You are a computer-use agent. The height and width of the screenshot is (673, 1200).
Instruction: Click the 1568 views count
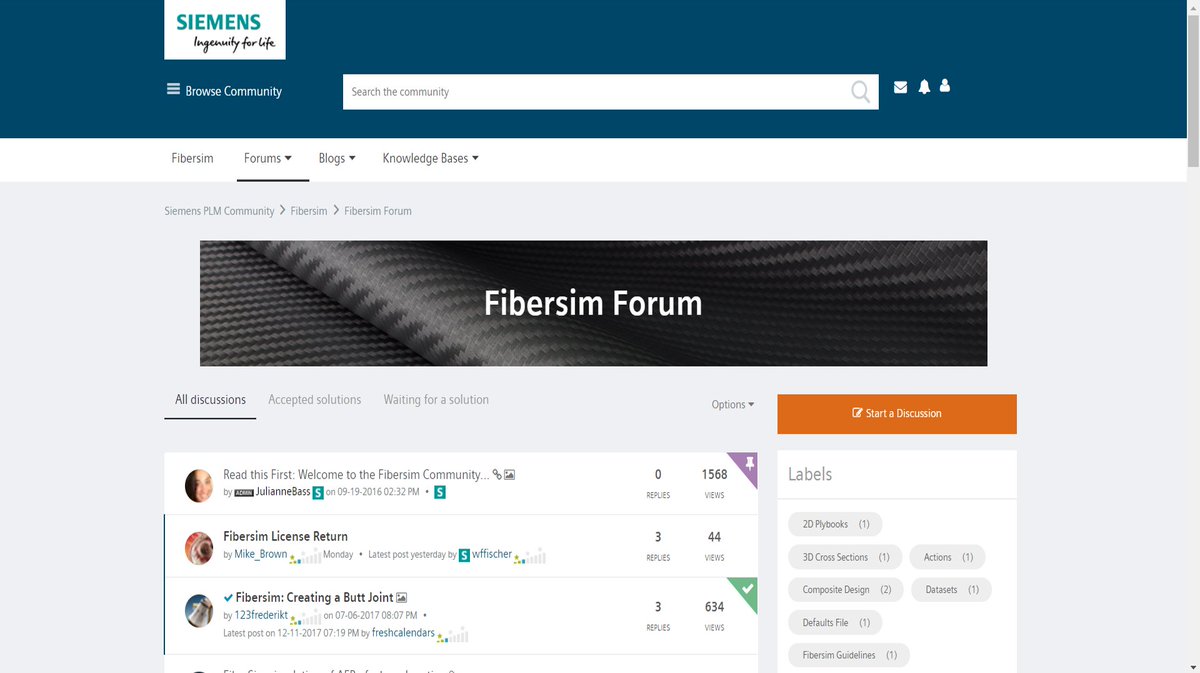(714, 475)
